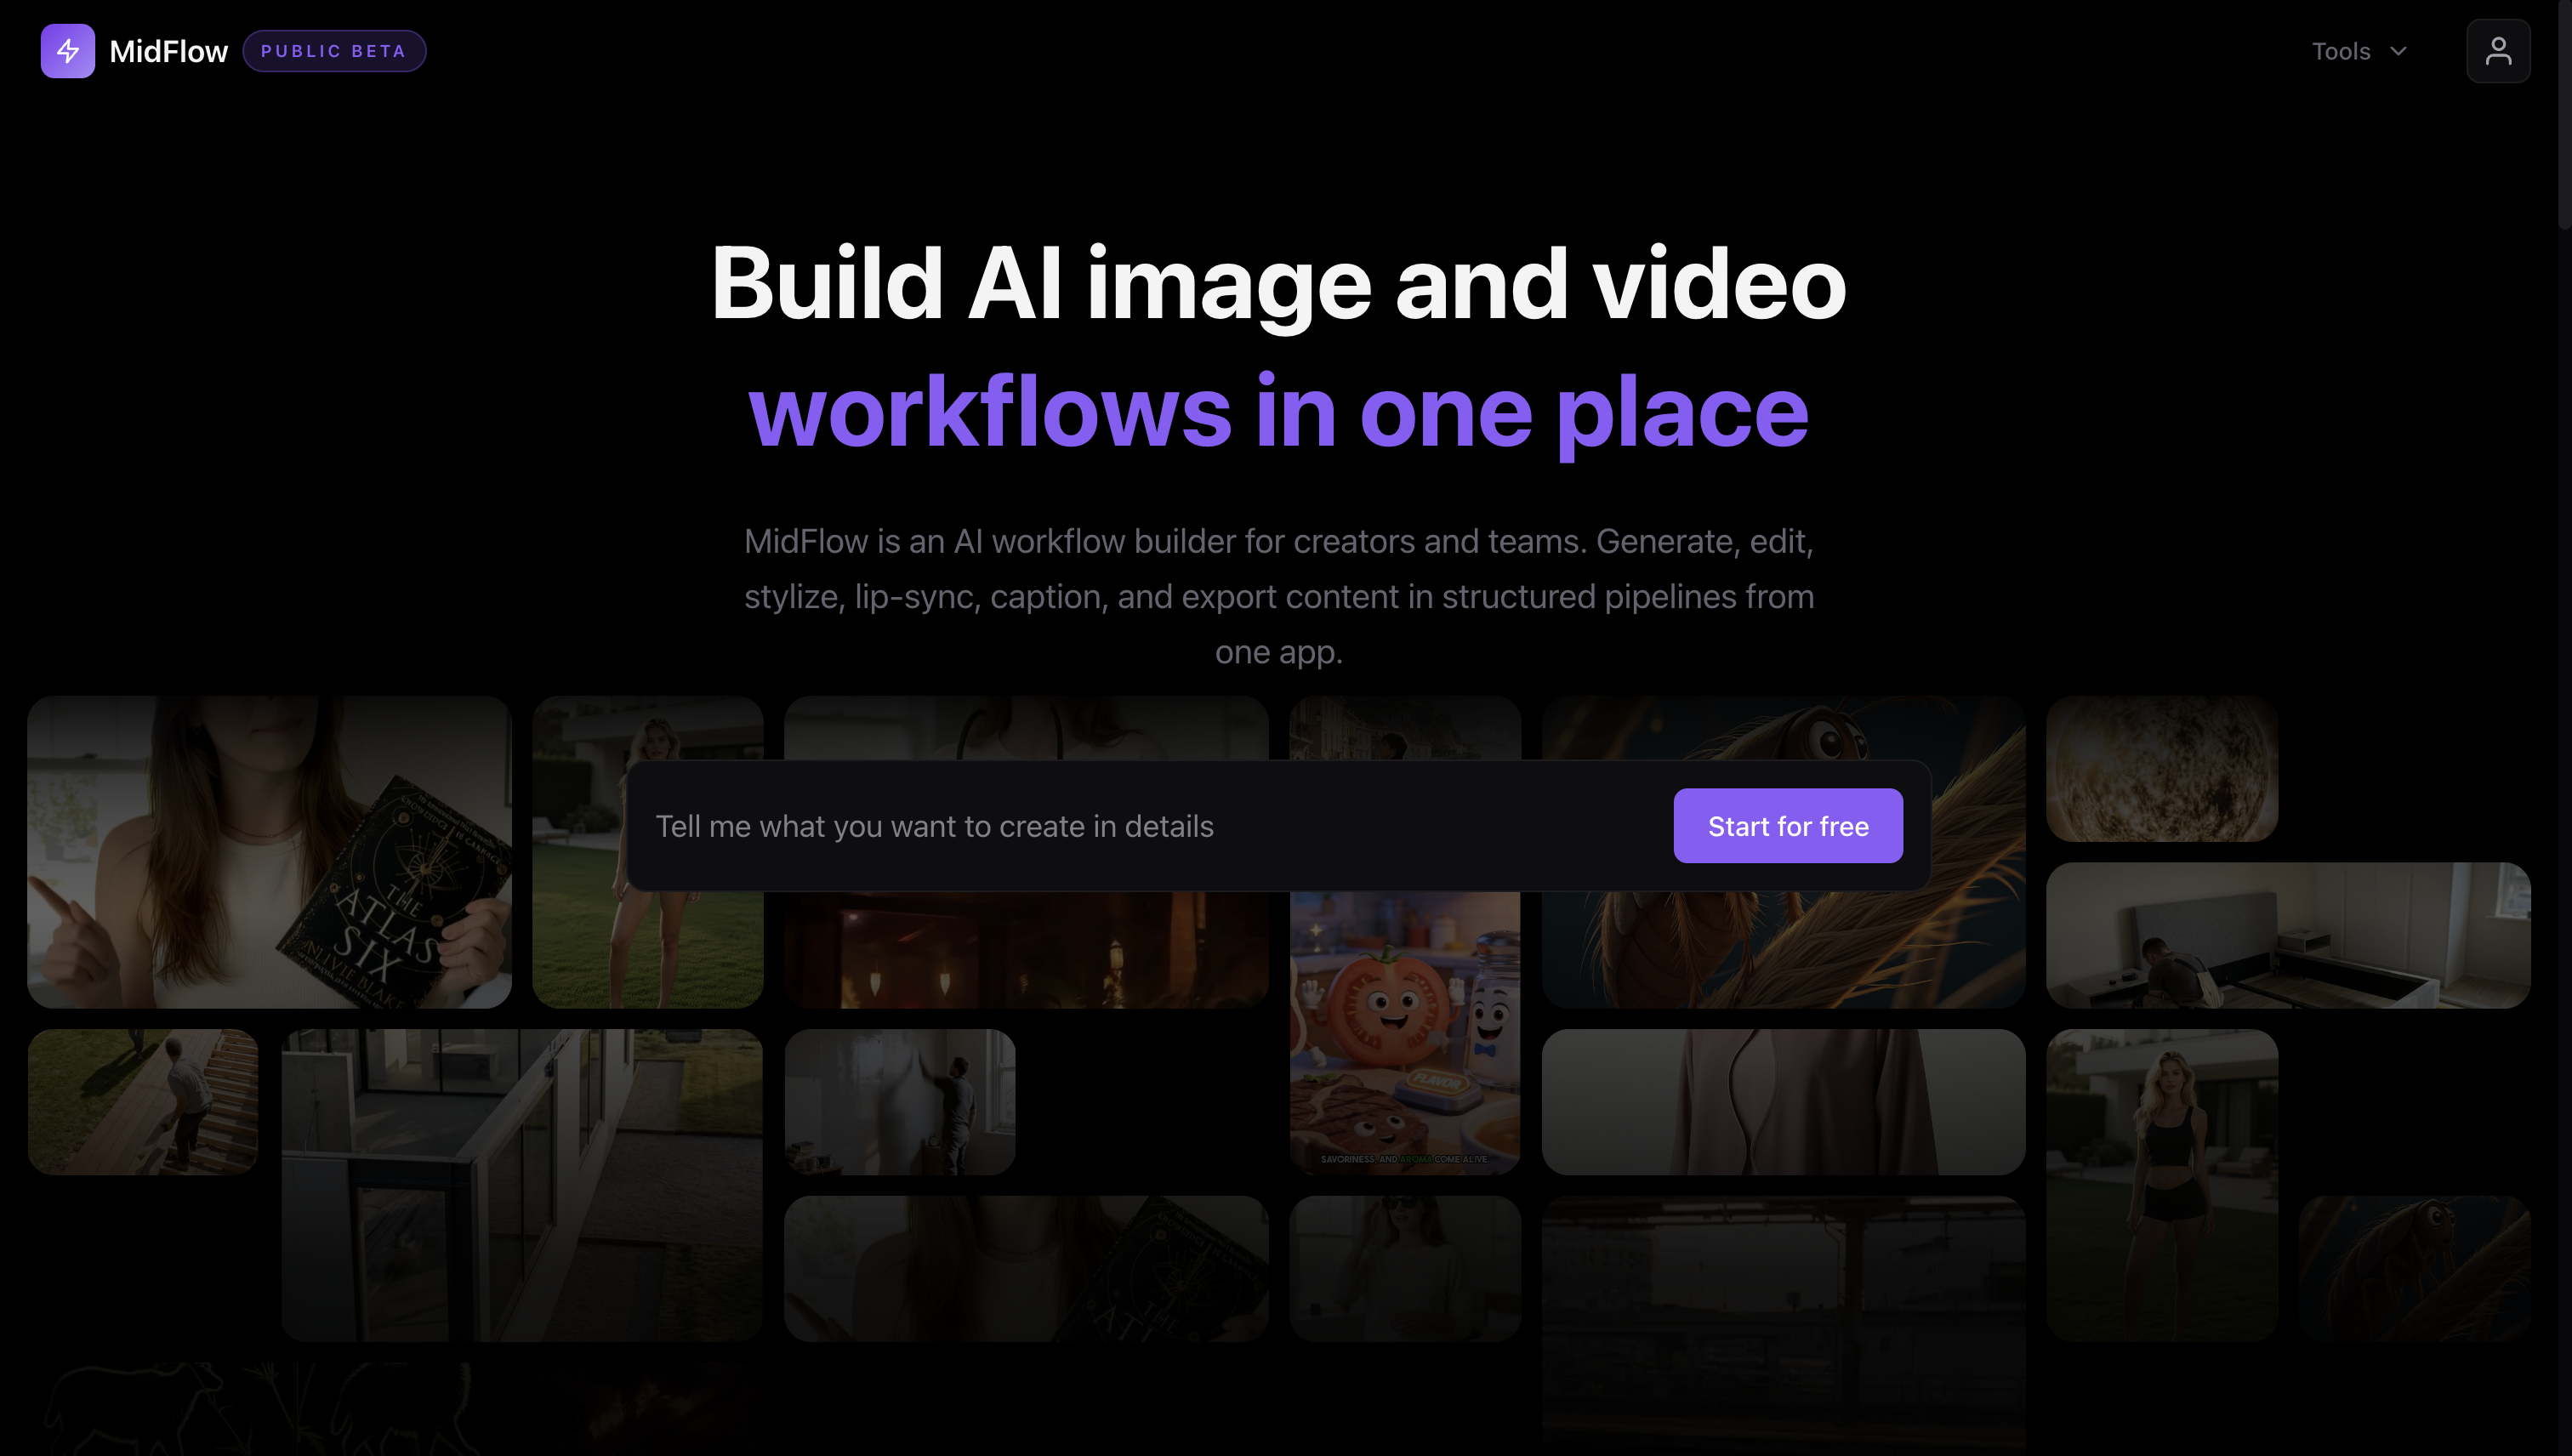This screenshot has width=2572, height=1456.
Task: Select the user profile avatar top right
Action: coord(2498,51)
